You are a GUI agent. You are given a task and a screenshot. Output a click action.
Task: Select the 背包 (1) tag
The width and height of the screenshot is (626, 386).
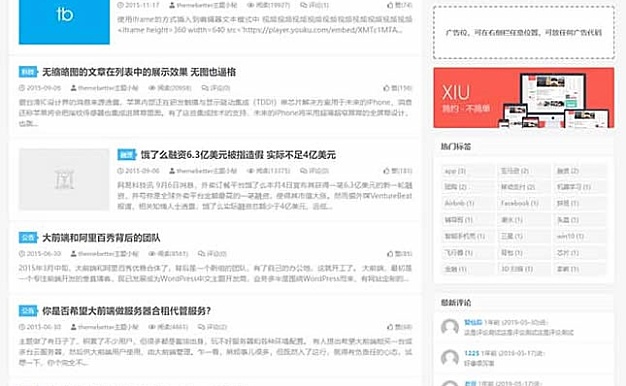click(x=524, y=253)
